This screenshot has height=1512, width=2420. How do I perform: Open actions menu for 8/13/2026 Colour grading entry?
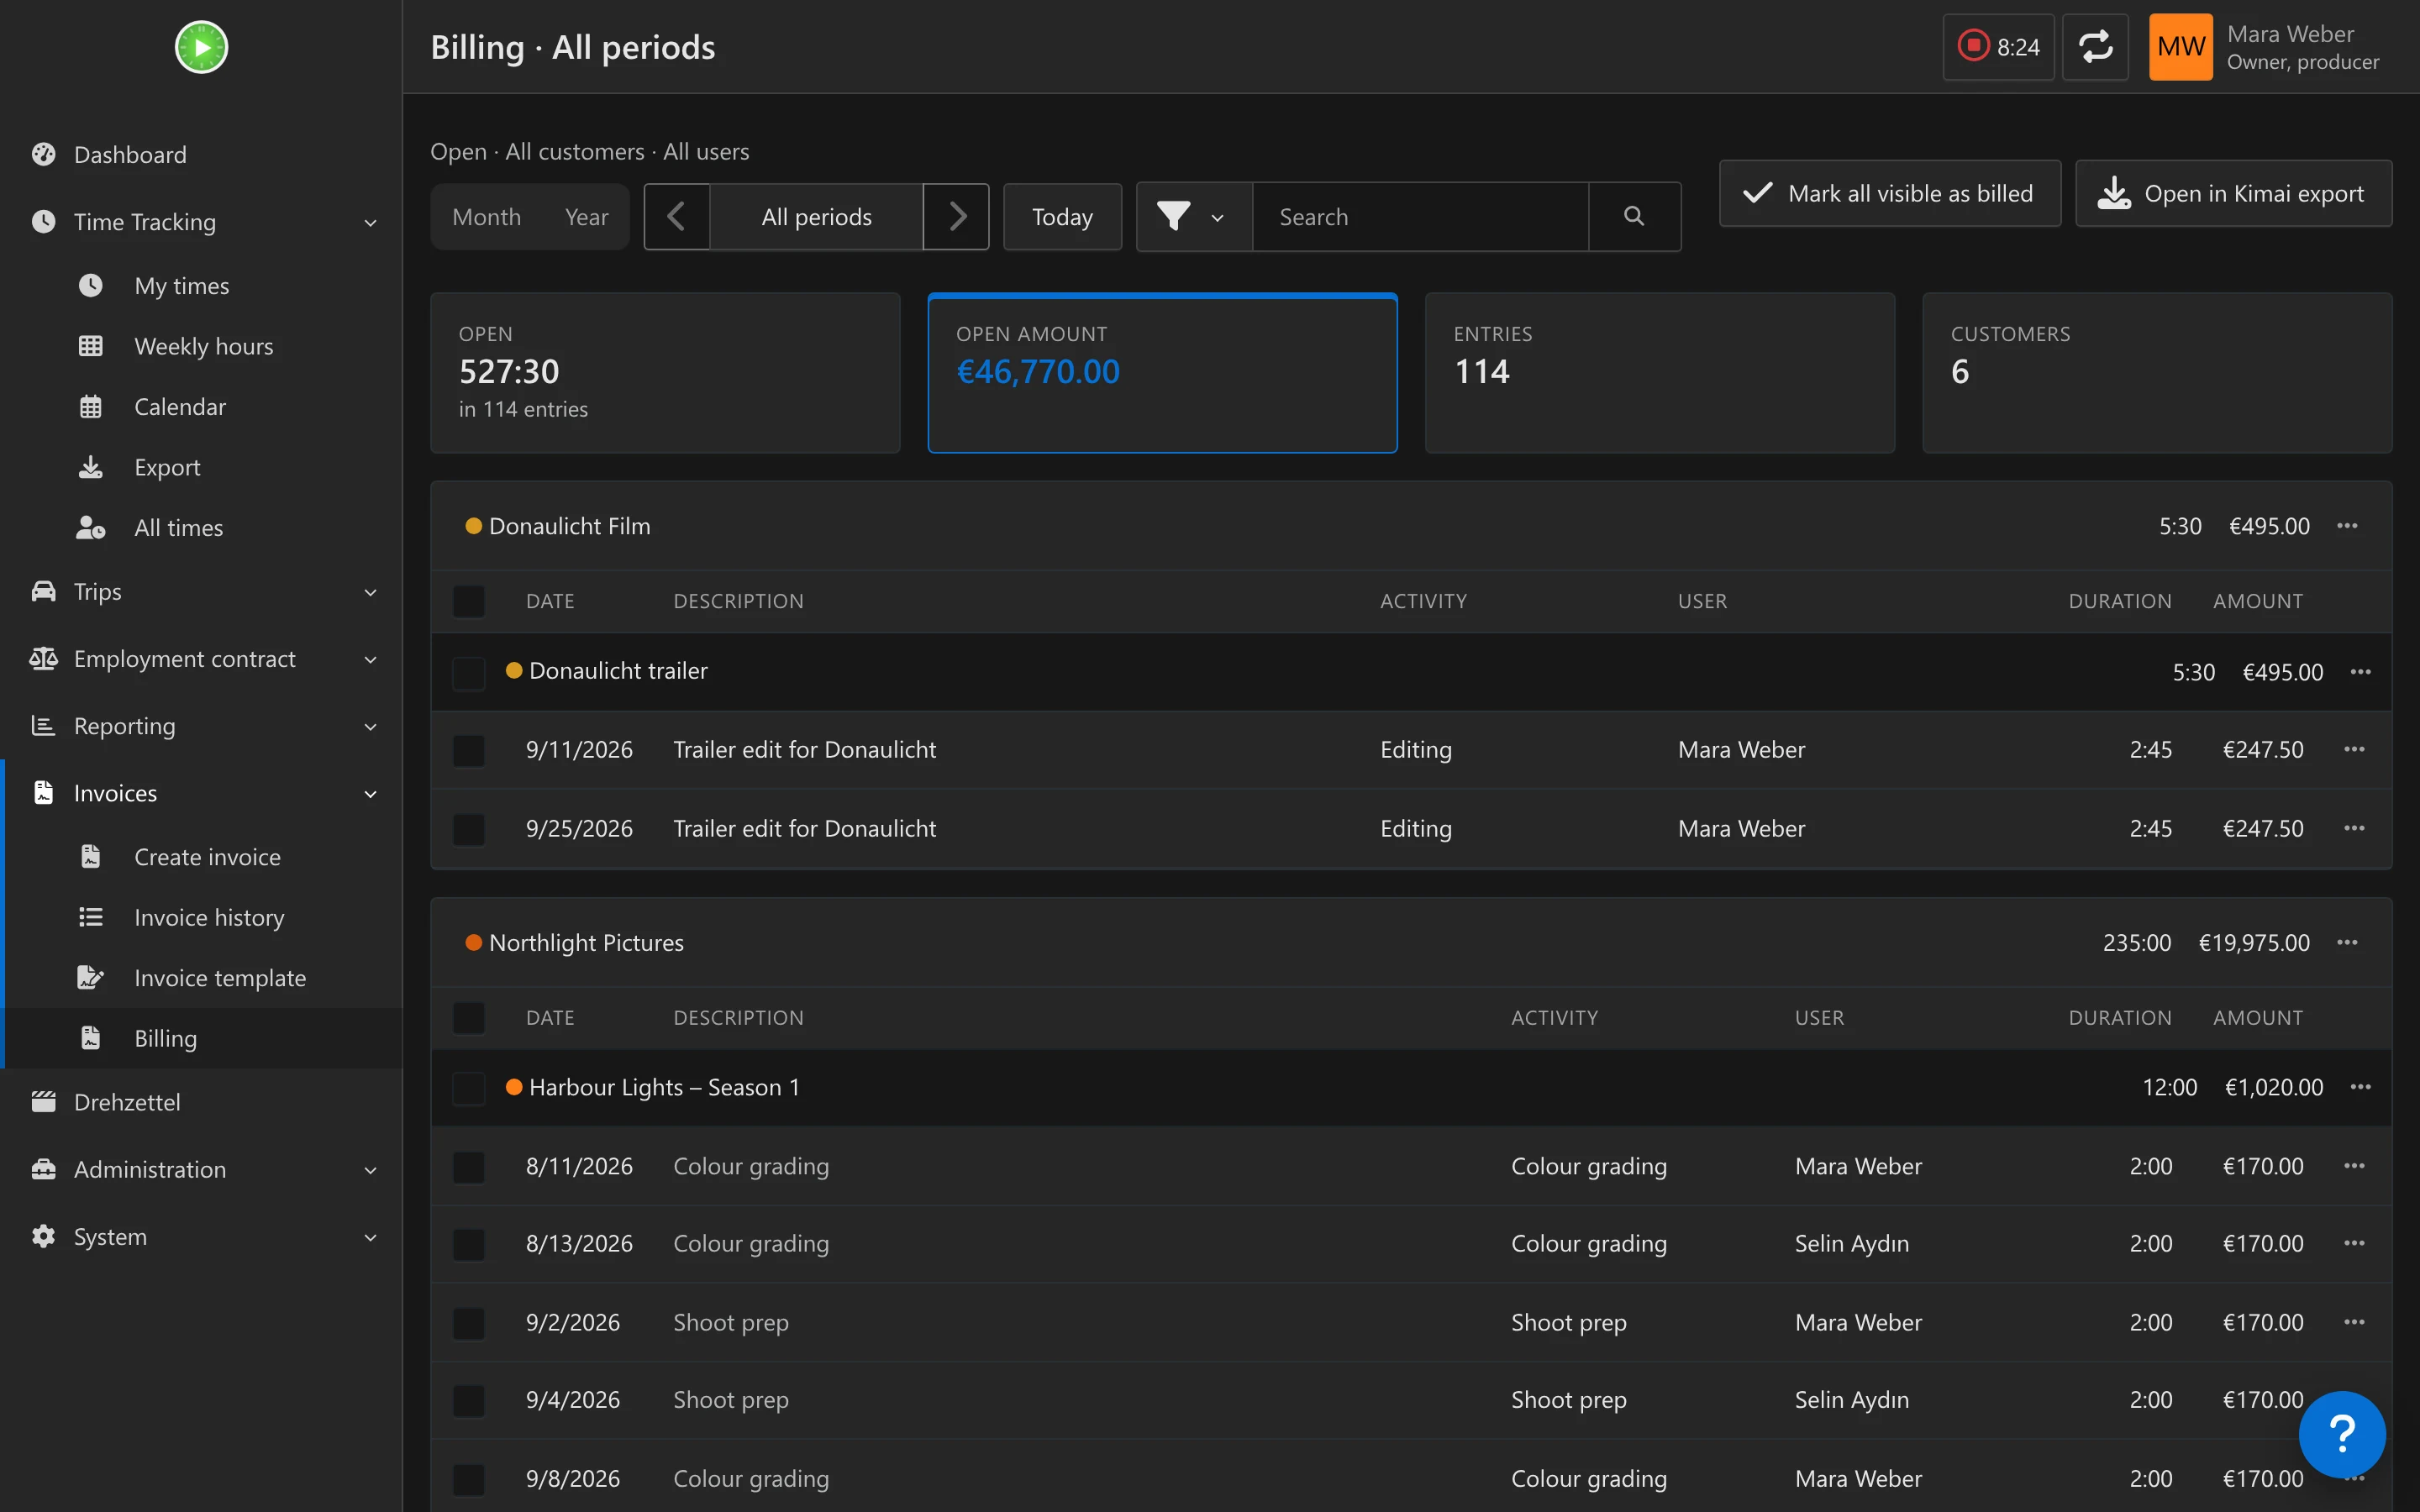[x=2354, y=1243]
